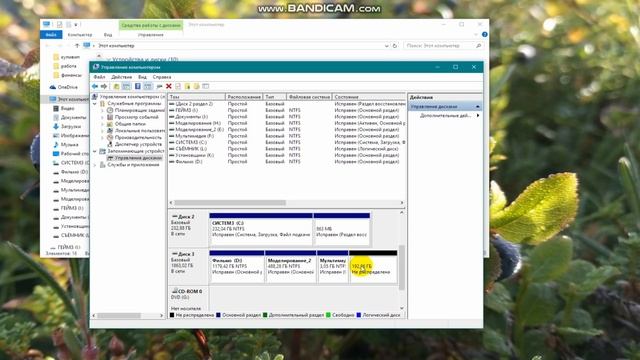The width and height of the screenshot is (640, 360).
Task: Open the Файл menu in Computer Management
Action: [x=99, y=77]
